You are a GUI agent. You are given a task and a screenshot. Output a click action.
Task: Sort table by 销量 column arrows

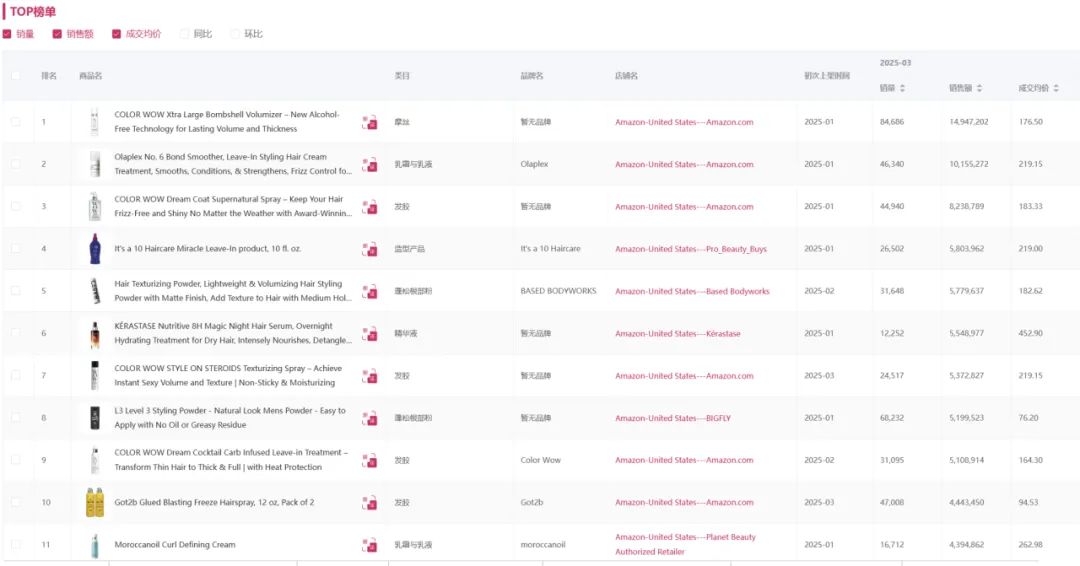click(902, 88)
